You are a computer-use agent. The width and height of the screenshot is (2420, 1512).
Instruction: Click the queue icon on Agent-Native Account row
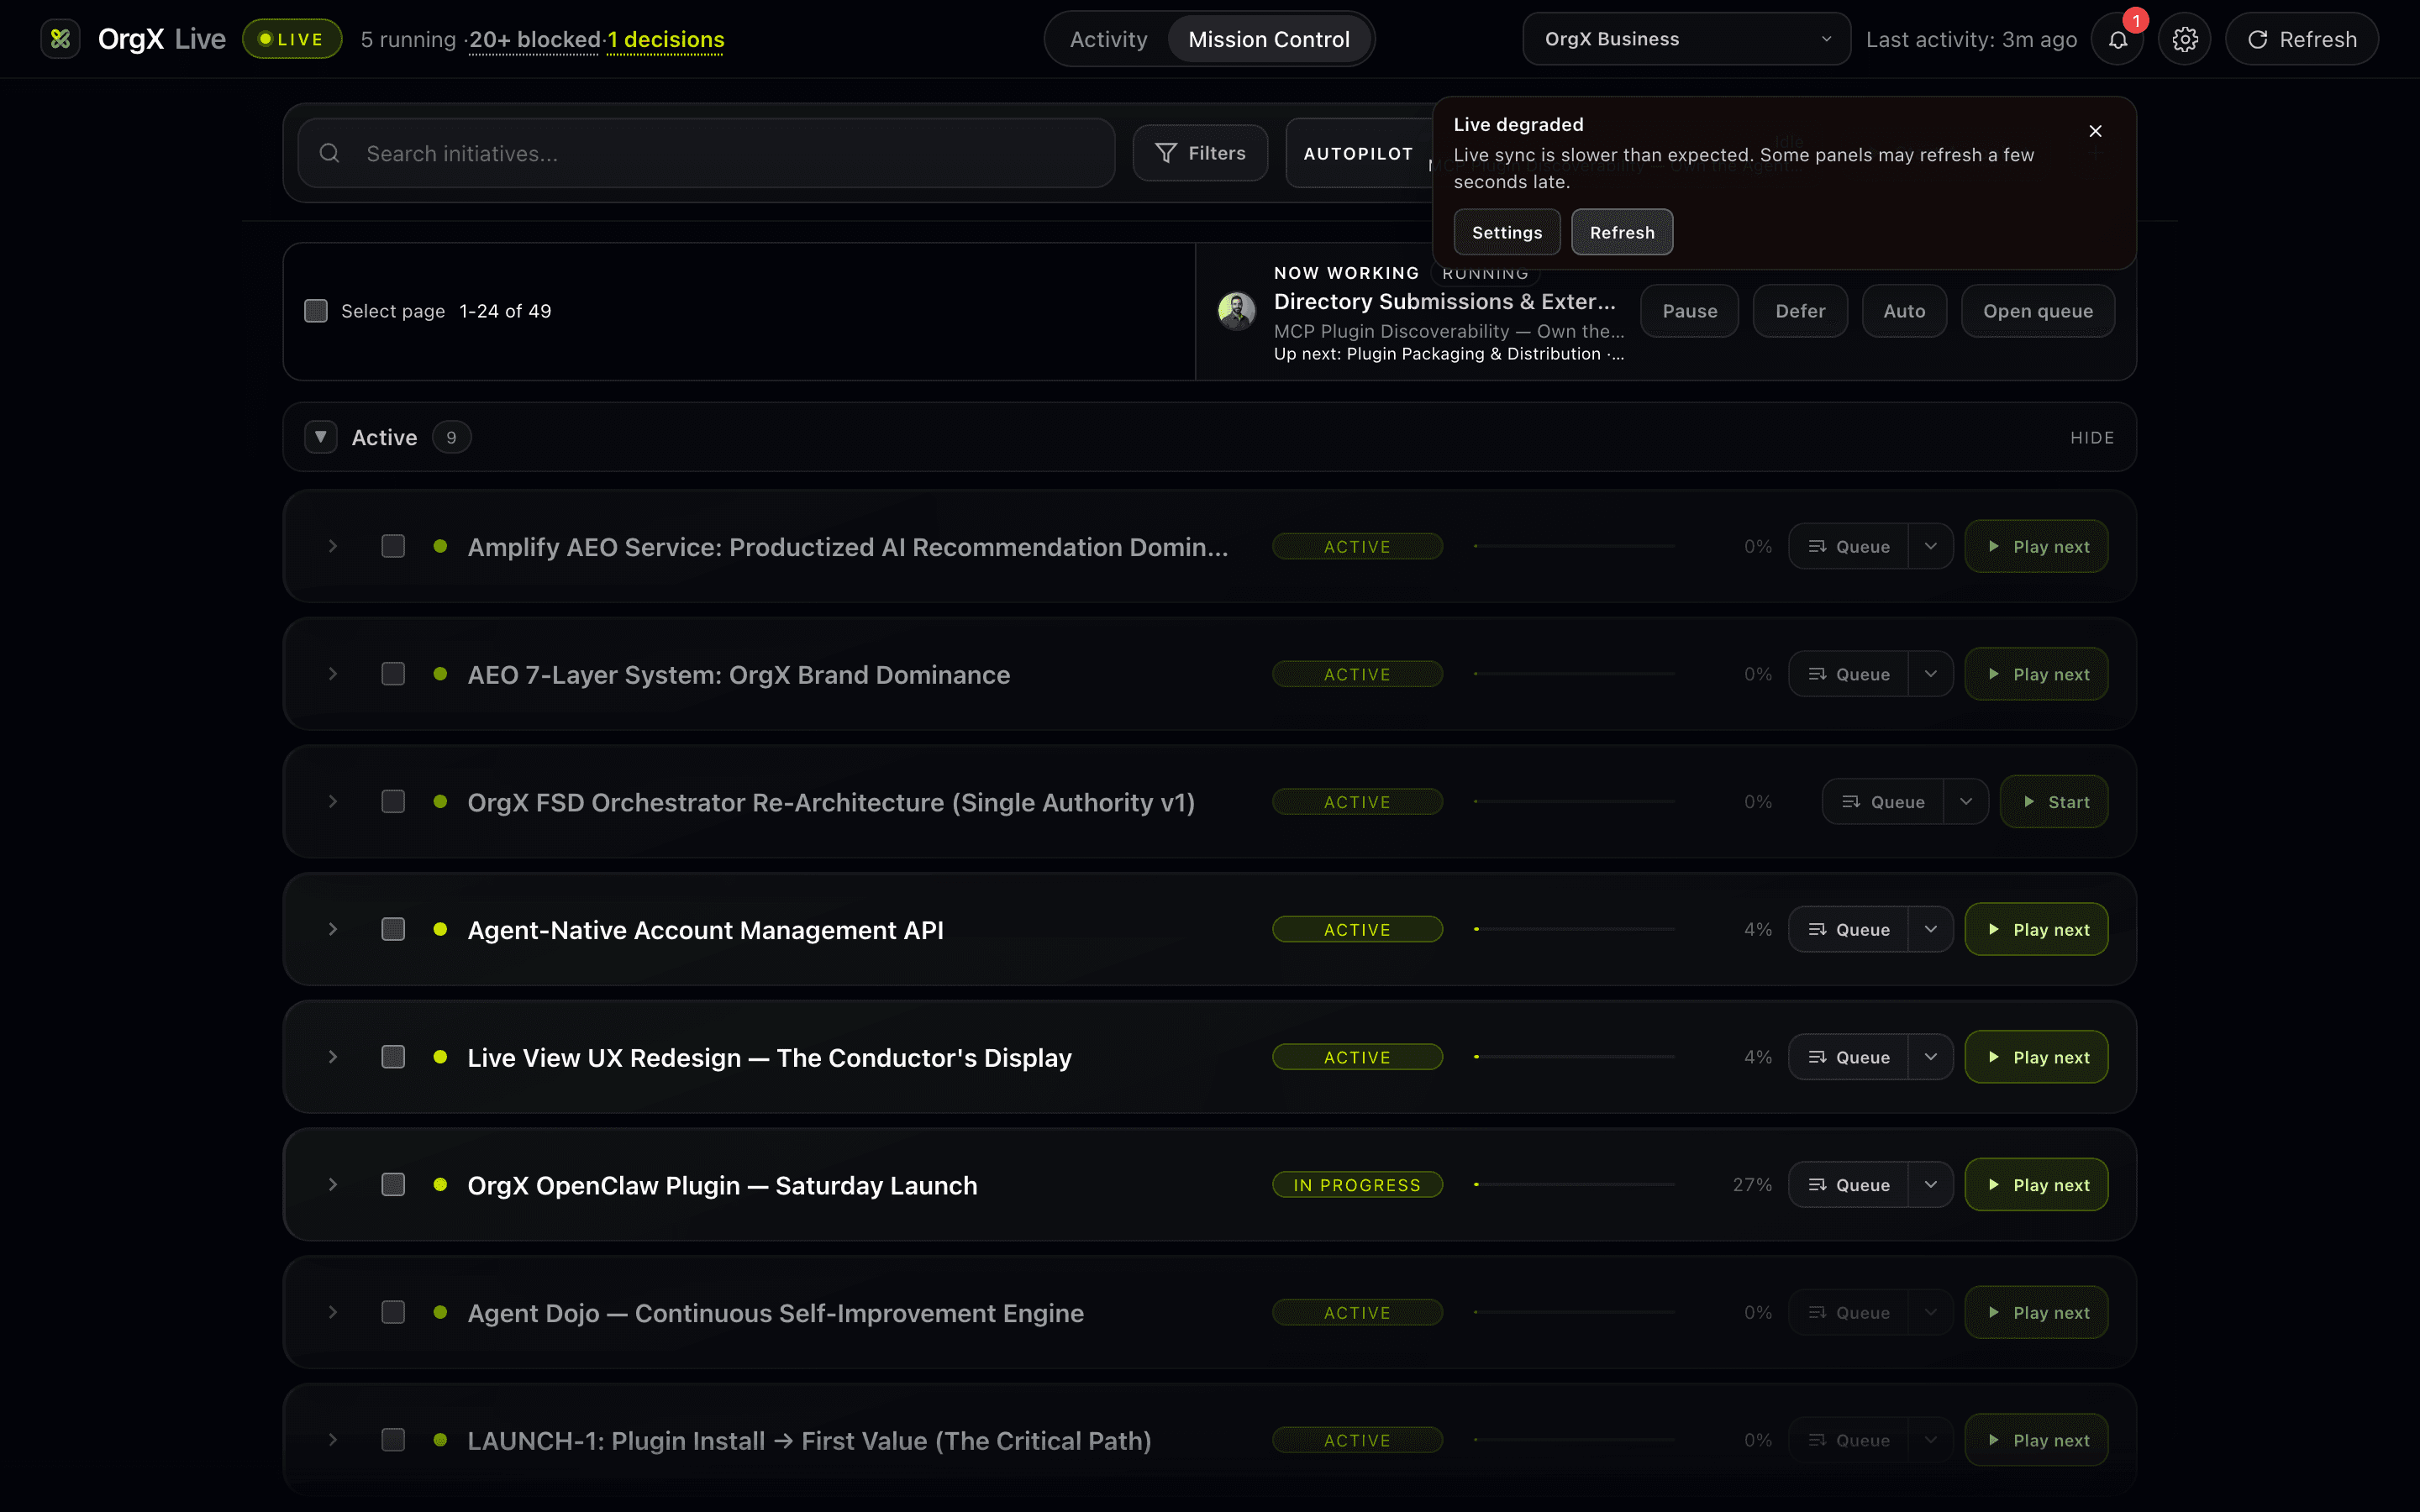[x=1818, y=929]
